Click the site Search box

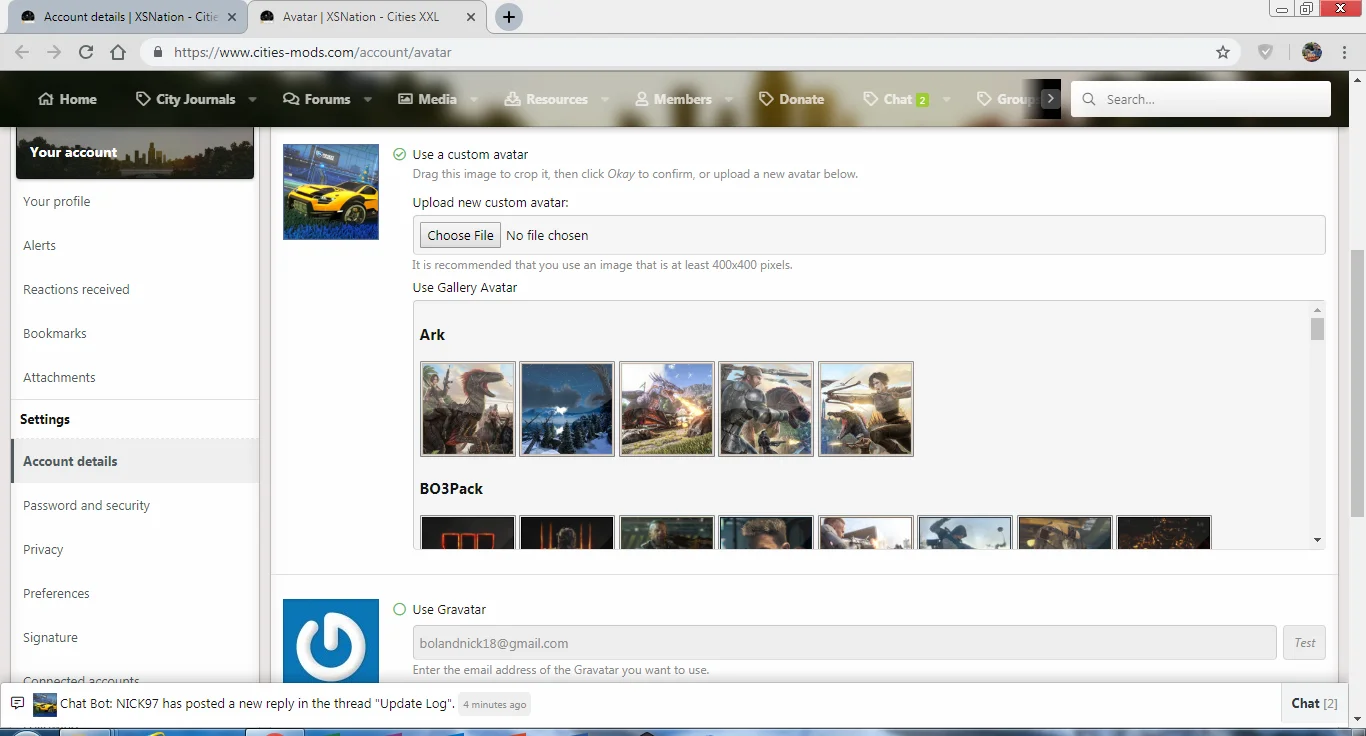[x=1201, y=99]
